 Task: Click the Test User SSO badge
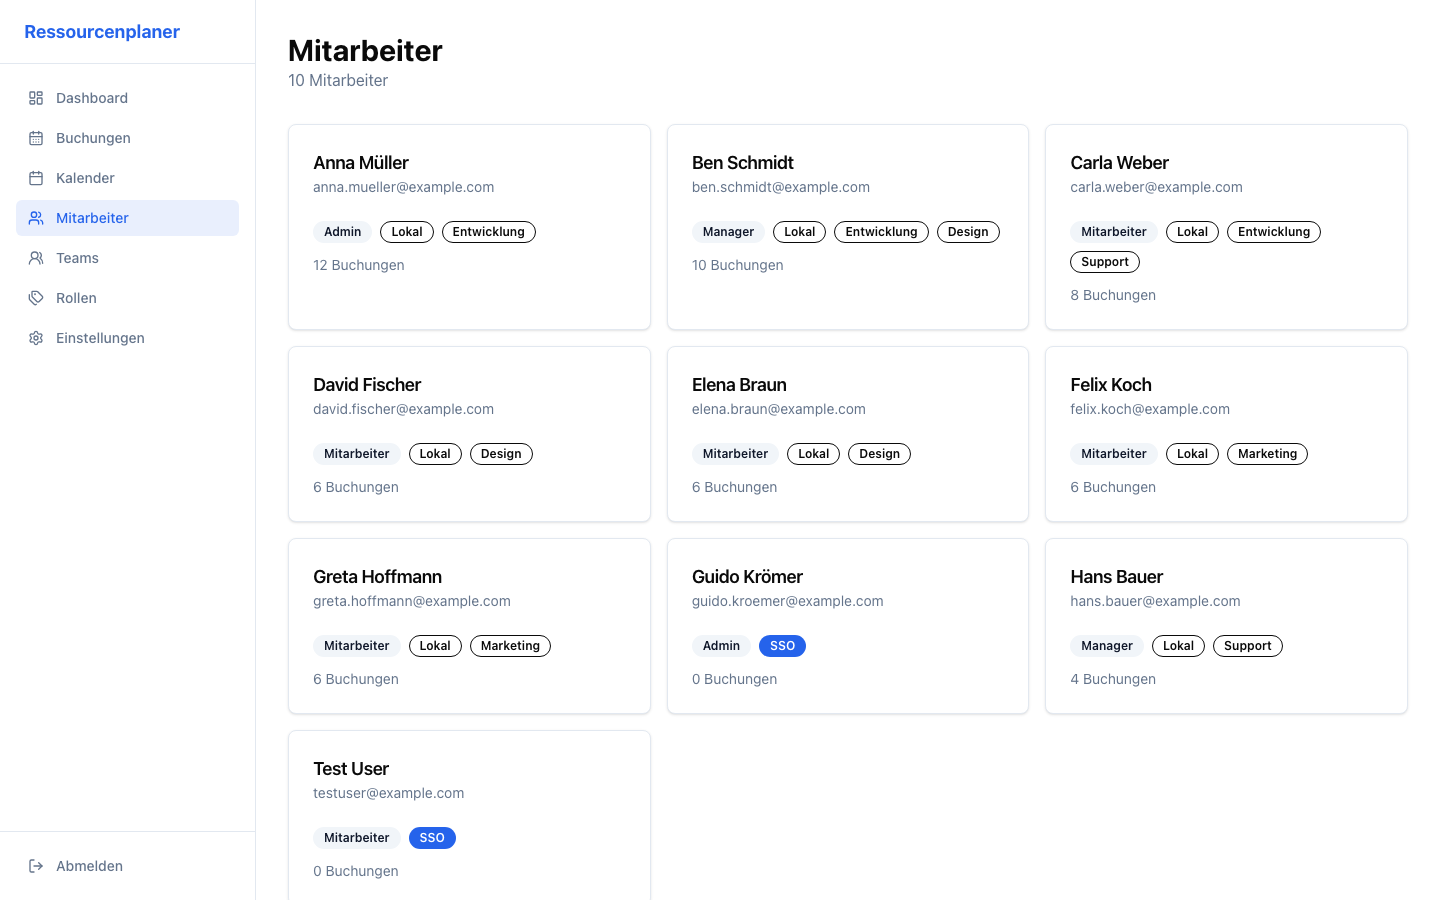click(x=432, y=838)
